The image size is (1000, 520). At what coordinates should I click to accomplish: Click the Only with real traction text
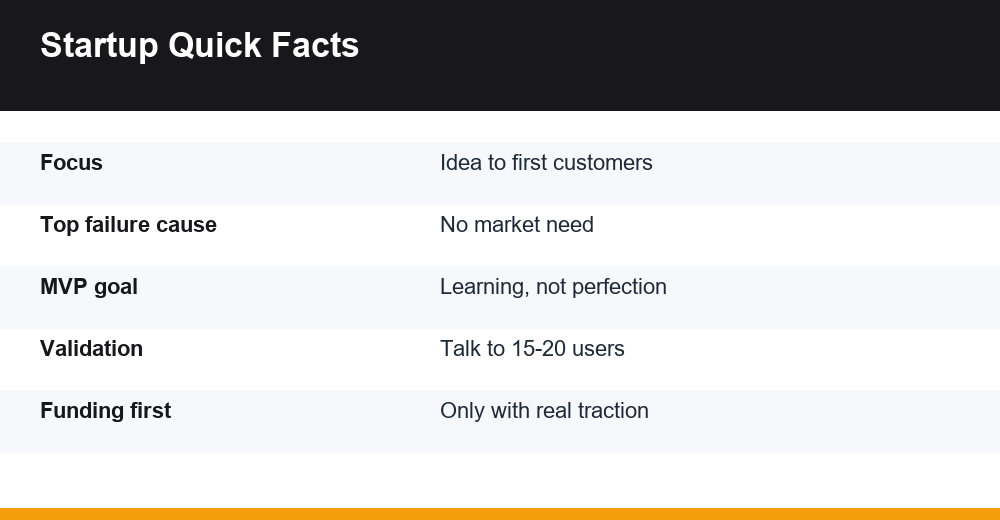[x=544, y=410]
